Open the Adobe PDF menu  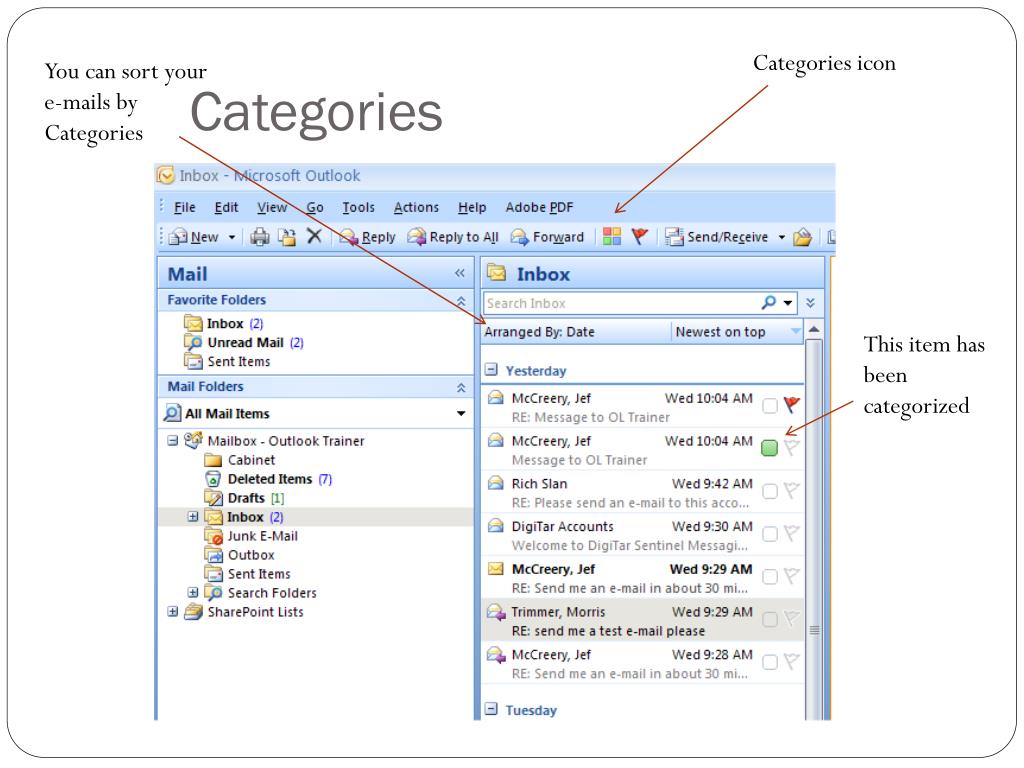539,207
